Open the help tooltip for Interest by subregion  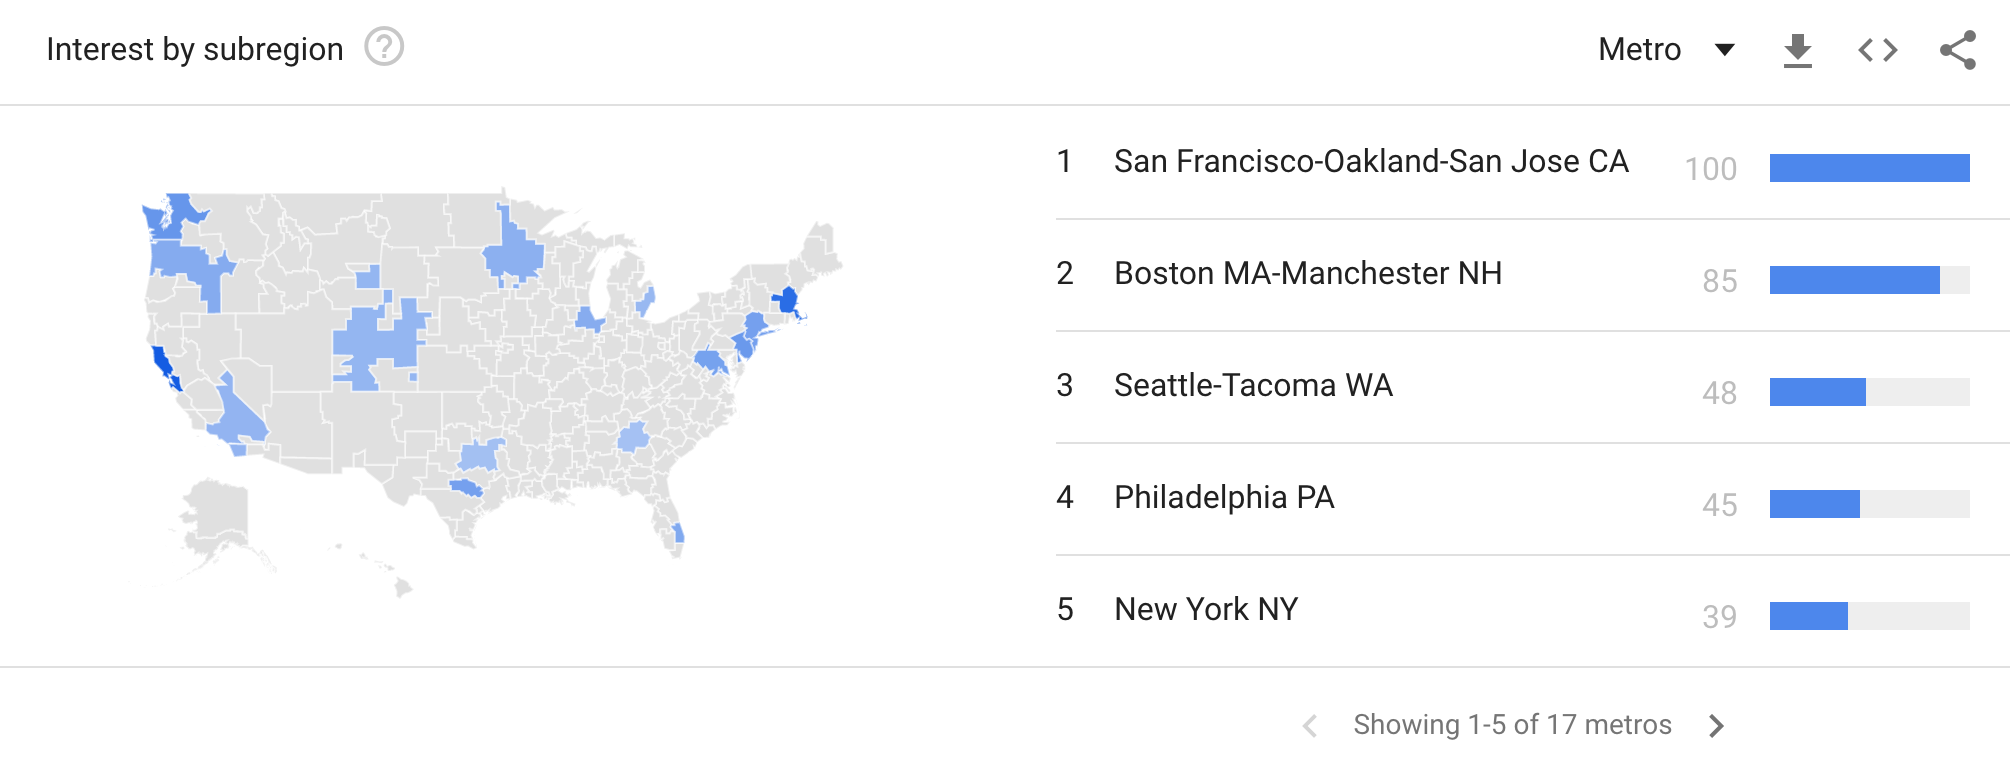[384, 47]
